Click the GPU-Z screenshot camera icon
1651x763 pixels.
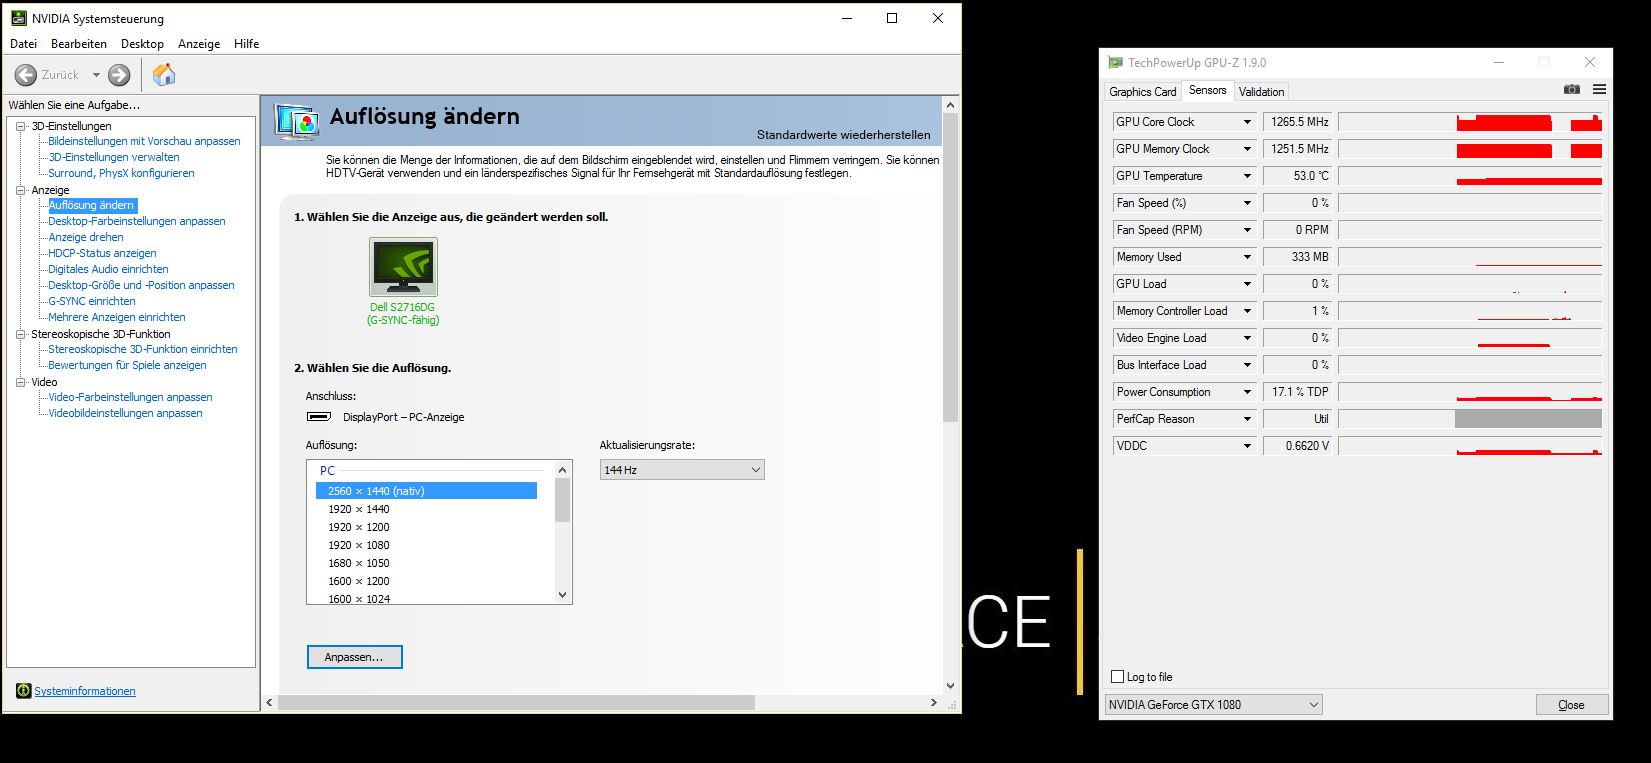(1572, 90)
